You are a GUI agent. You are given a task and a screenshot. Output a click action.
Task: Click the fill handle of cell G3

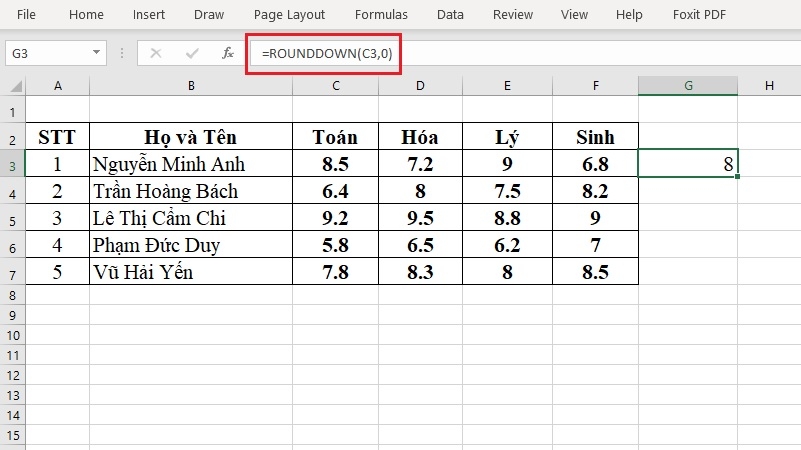pyautogui.click(x=738, y=176)
